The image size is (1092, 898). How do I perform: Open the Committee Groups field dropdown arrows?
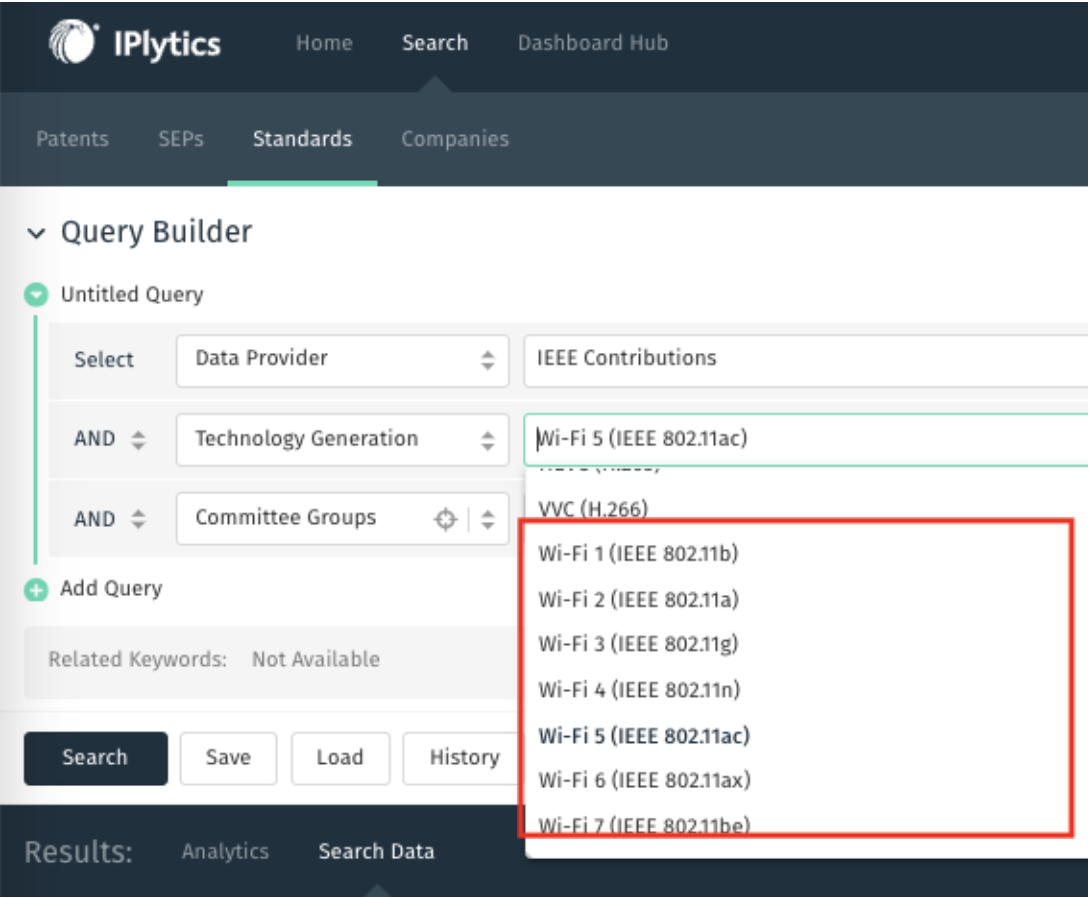point(488,519)
